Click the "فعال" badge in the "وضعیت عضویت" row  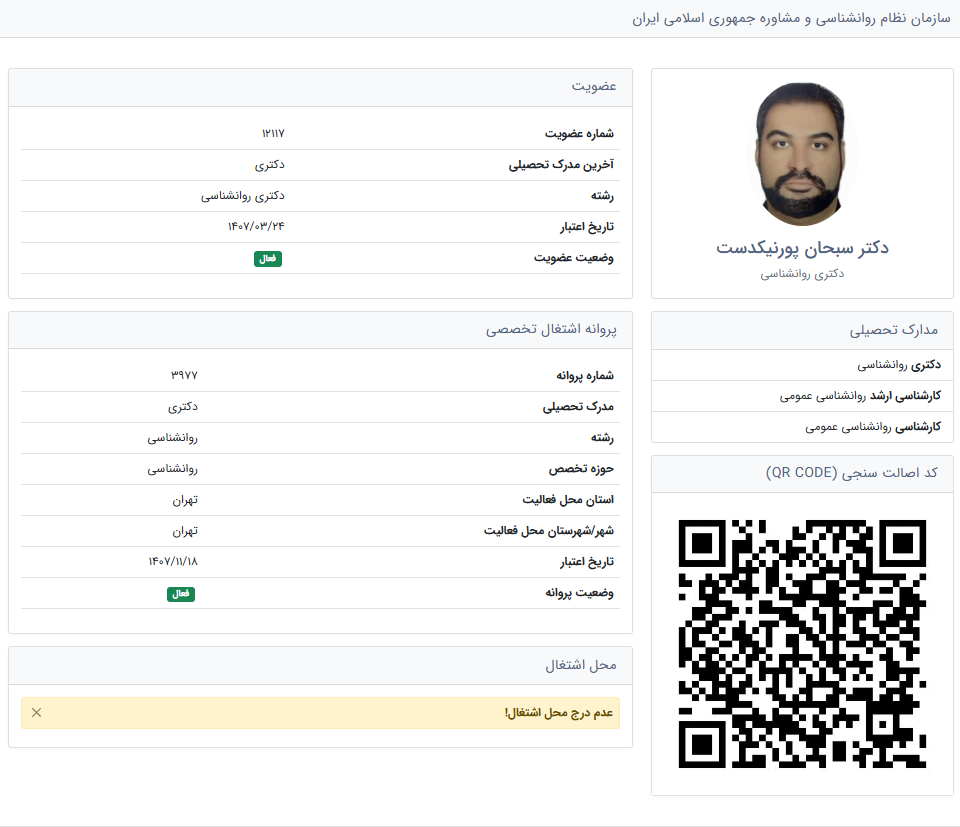point(268,259)
